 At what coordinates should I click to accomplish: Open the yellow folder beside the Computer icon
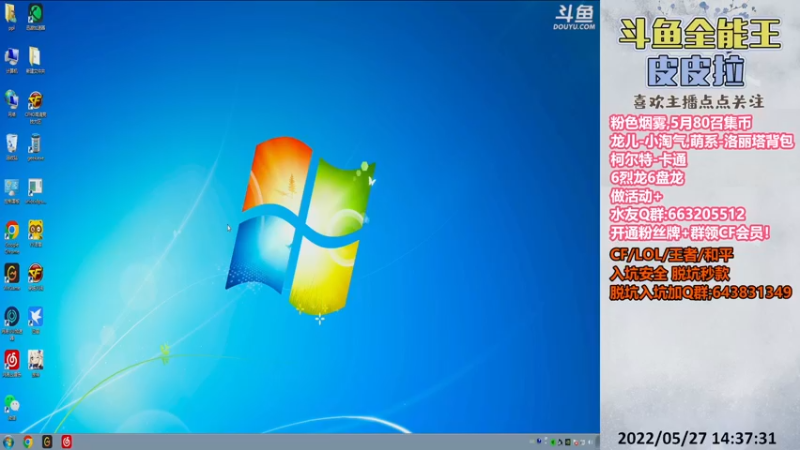coord(35,61)
